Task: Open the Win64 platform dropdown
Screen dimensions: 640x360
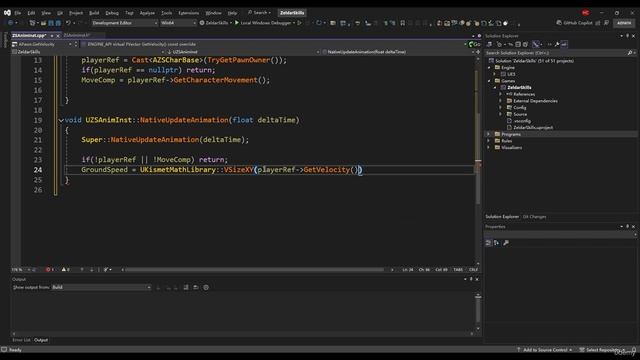Action: (178, 23)
